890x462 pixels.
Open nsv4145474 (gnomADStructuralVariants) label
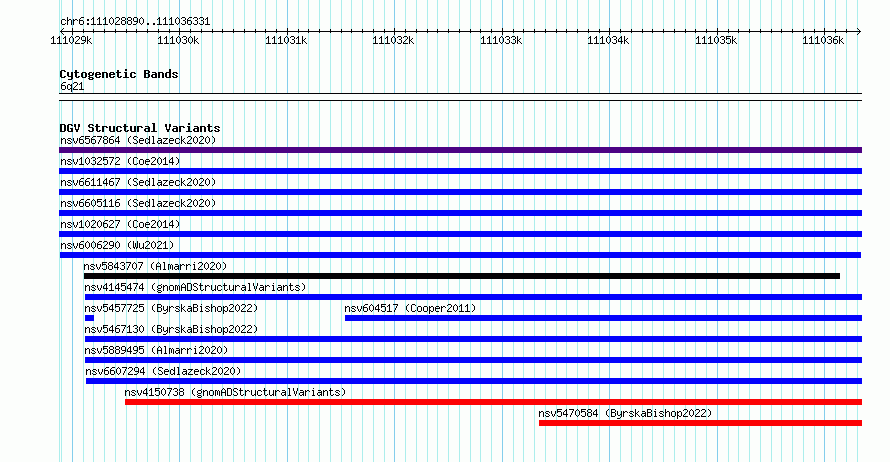point(195,287)
